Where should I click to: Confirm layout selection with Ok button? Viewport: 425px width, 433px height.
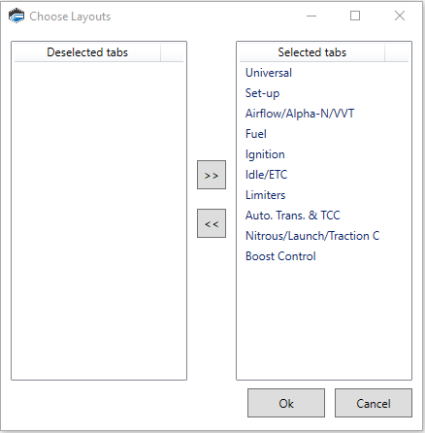(x=286, y=403)
